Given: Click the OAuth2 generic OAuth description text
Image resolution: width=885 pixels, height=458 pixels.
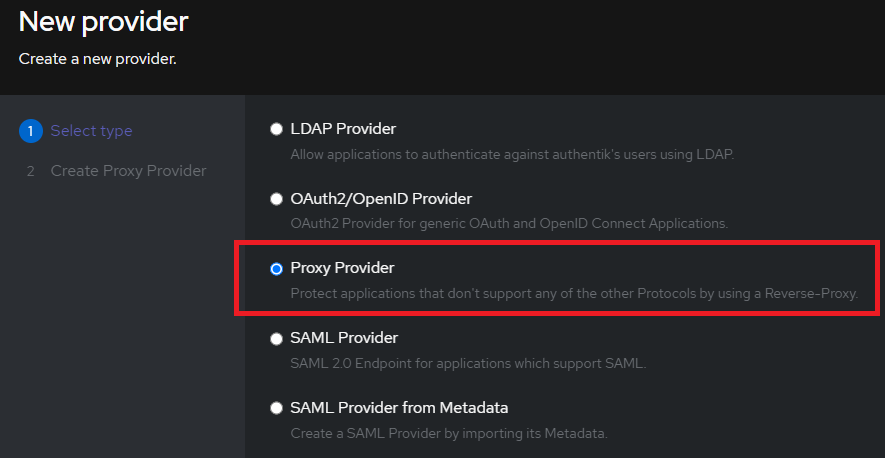Looking at the screenshot, I should 509,224.
